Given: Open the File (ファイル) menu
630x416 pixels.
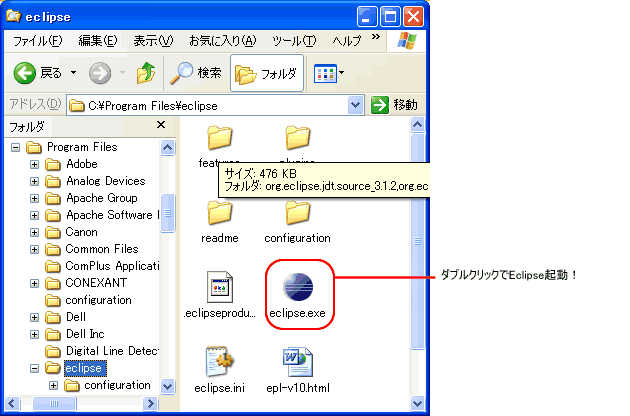Looking at the screenshot, I should [37, 41].
